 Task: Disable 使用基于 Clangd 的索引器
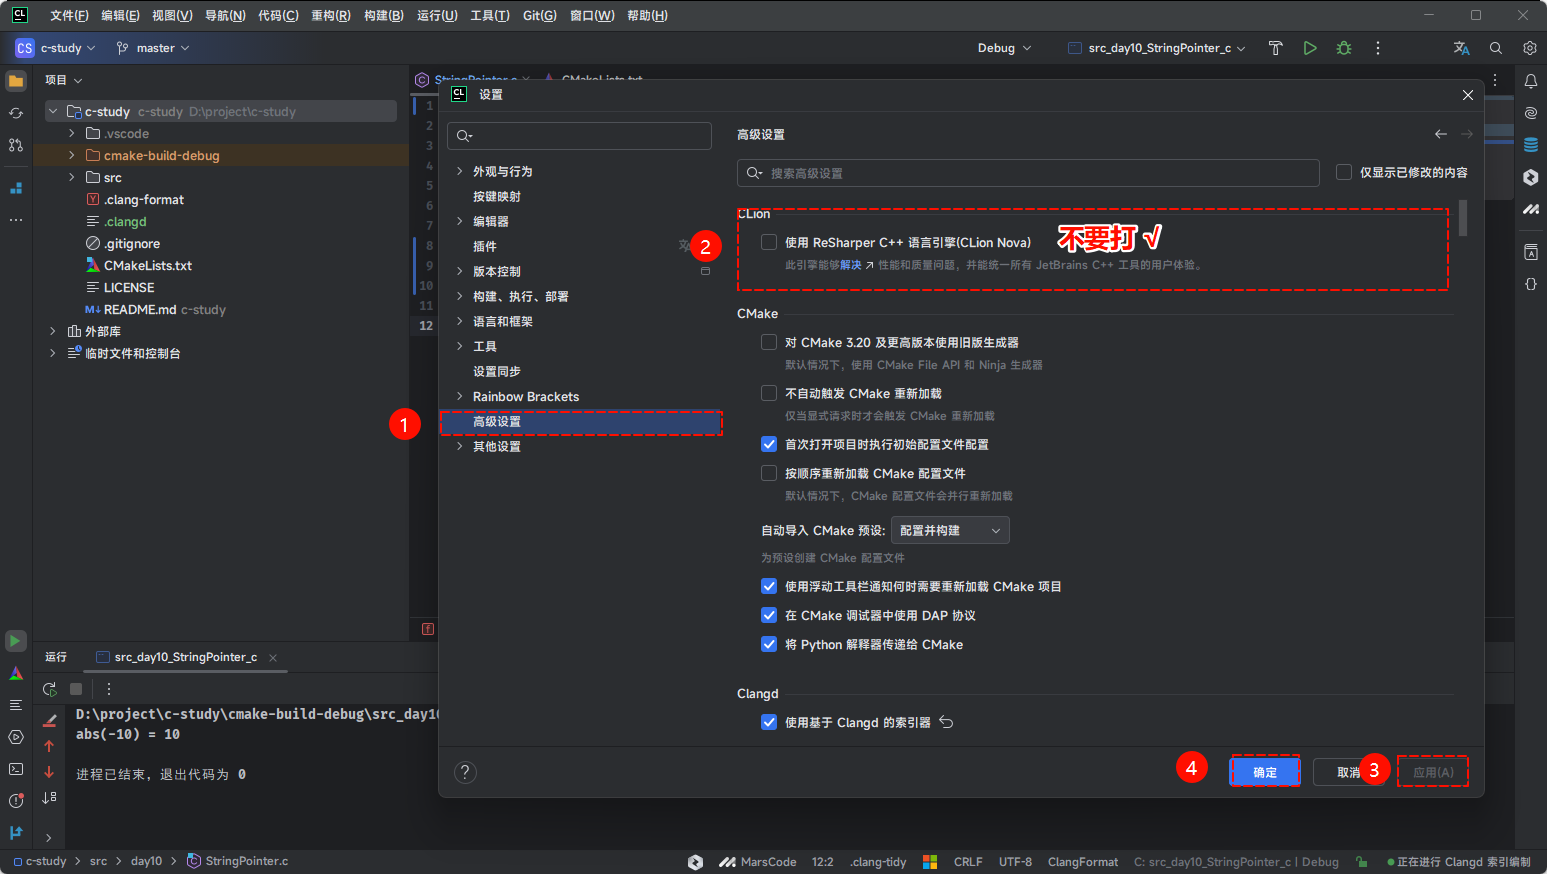point(768,722)
